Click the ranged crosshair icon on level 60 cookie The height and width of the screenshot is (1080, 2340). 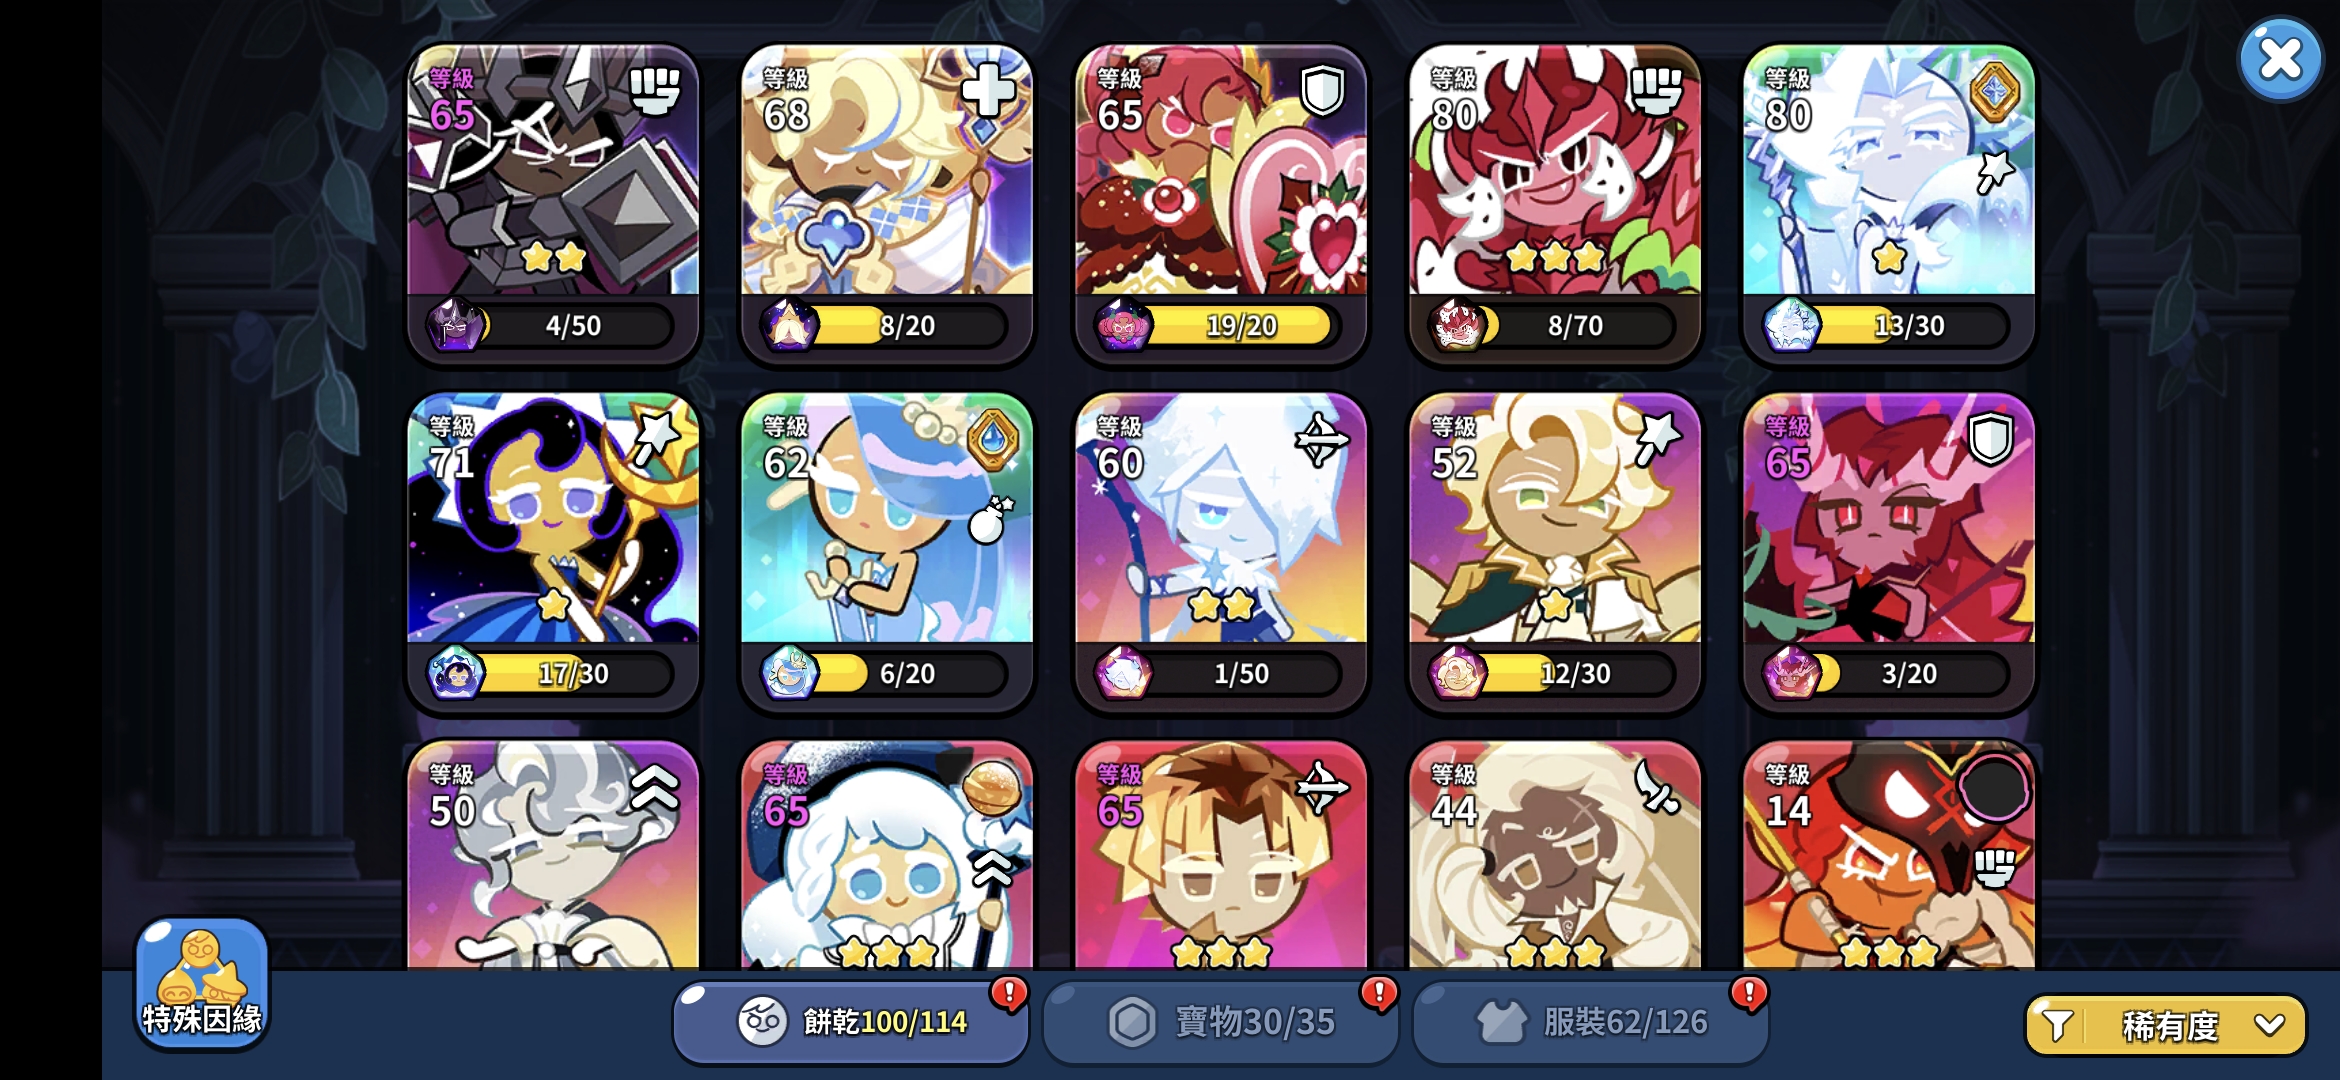pos(1322,440)
